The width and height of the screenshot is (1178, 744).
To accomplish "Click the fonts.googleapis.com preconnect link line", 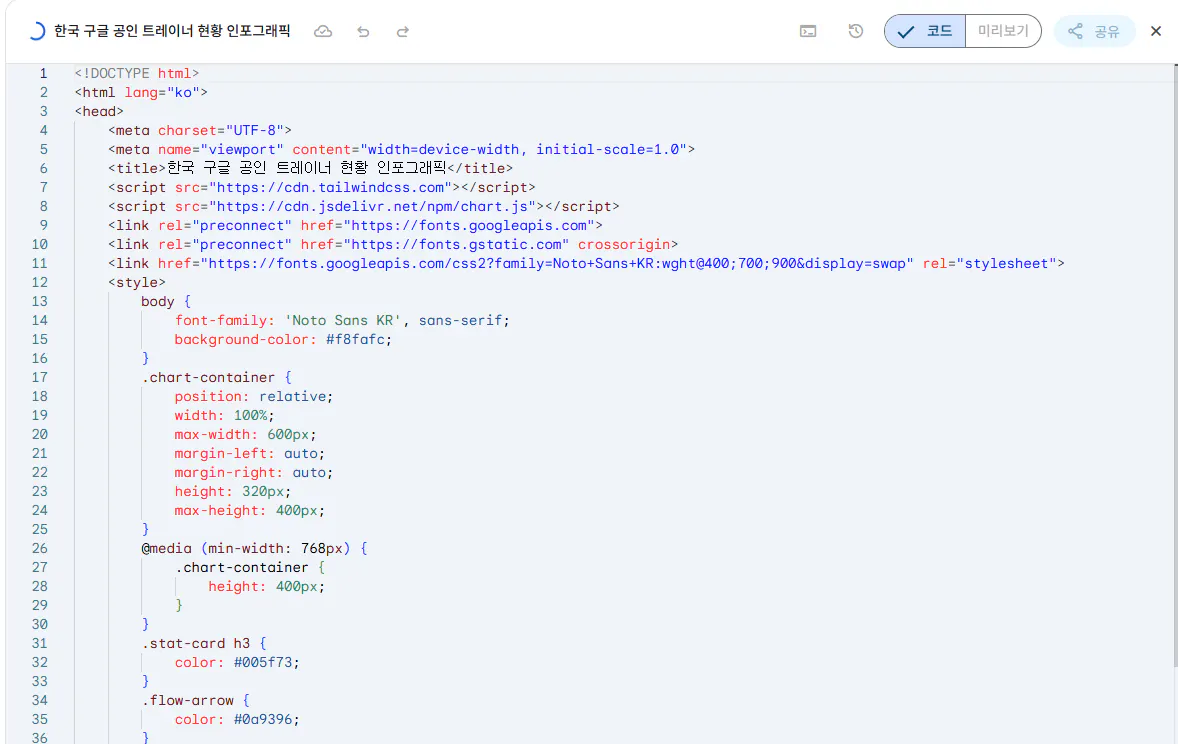I will pyautogui.click(x=355, y=225).
